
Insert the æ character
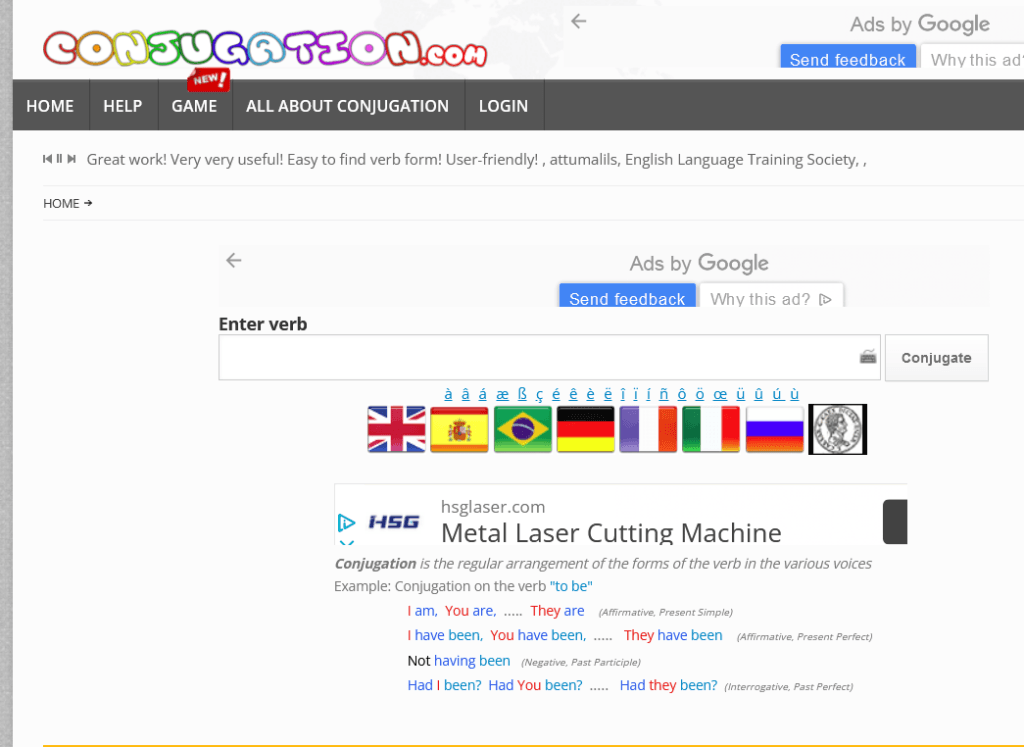[x=502, y=394]
